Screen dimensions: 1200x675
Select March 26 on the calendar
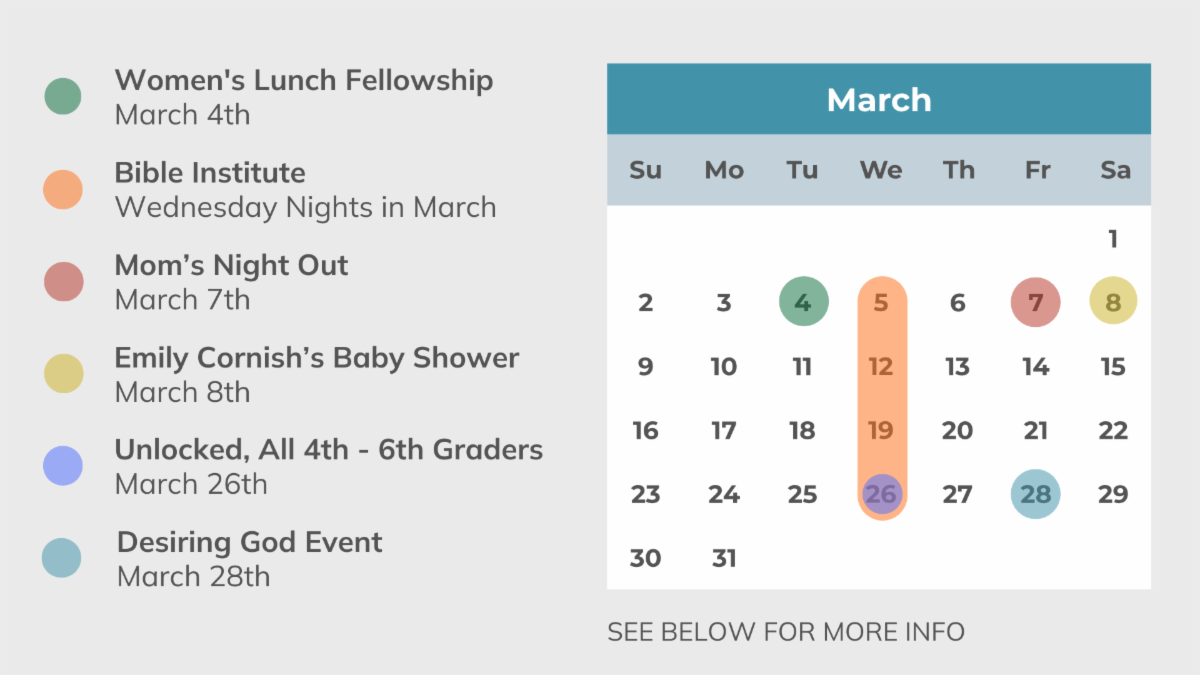(x=881, y=494)
